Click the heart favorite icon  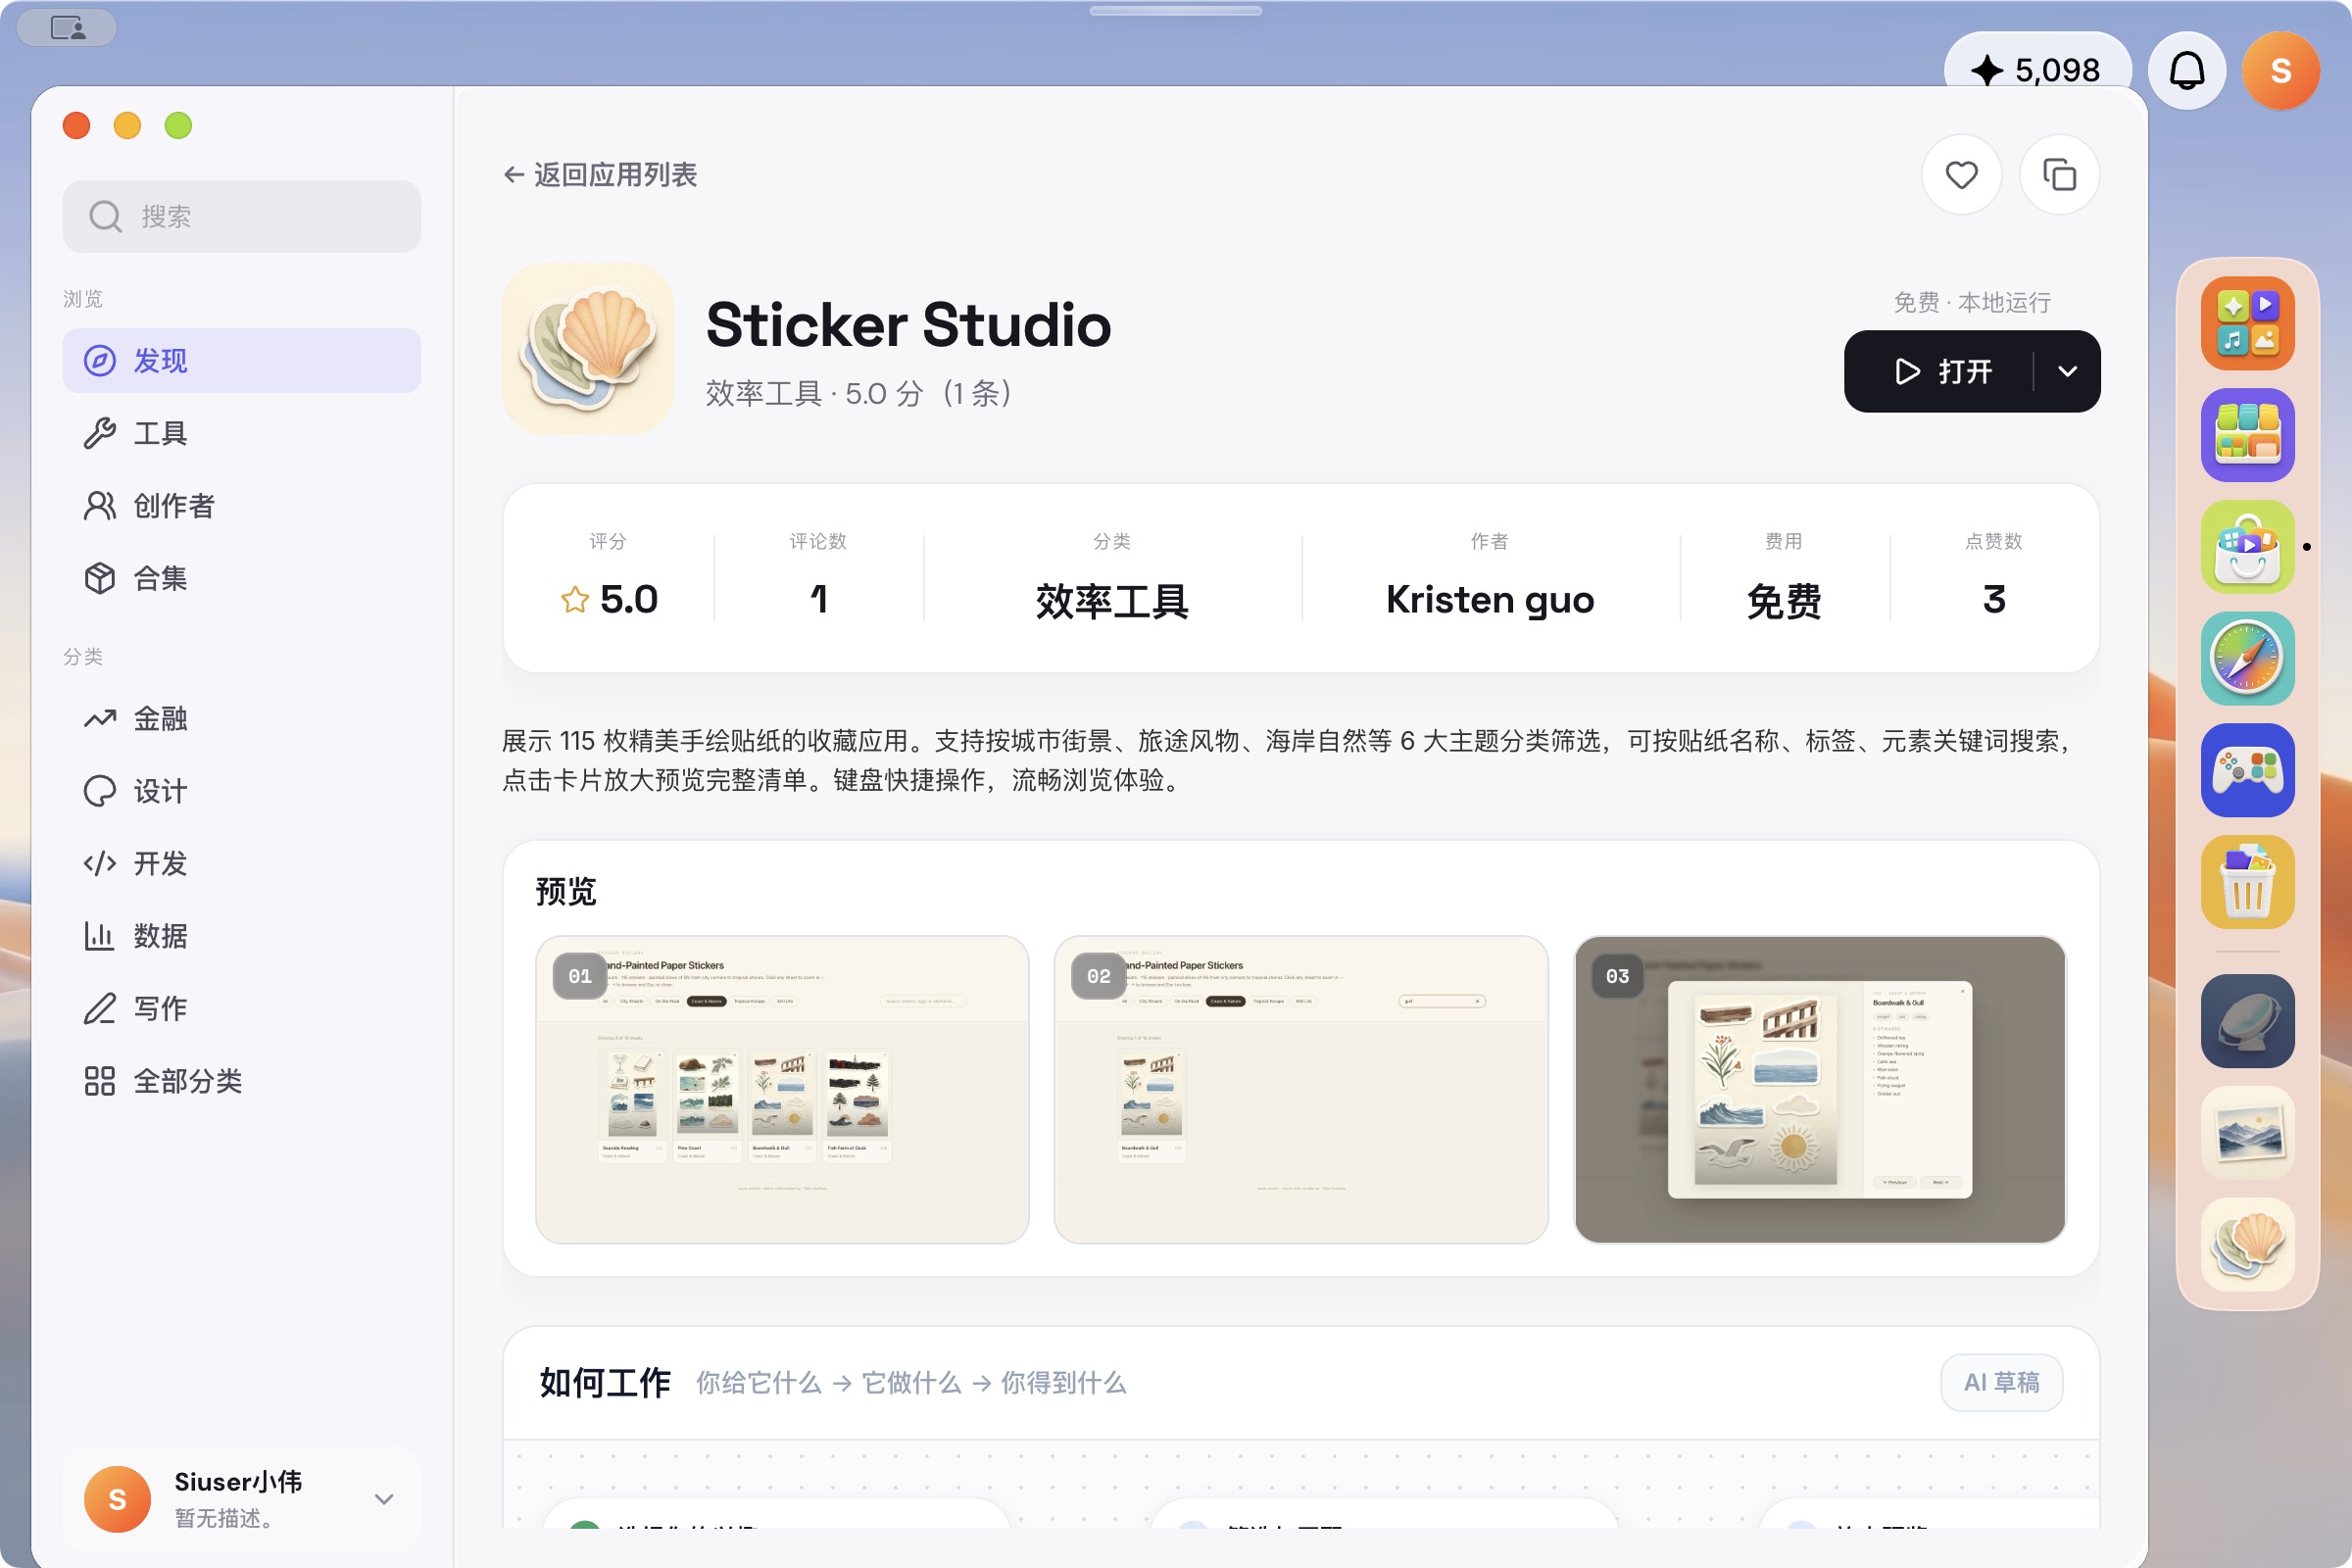click(x=1961, y=175)
